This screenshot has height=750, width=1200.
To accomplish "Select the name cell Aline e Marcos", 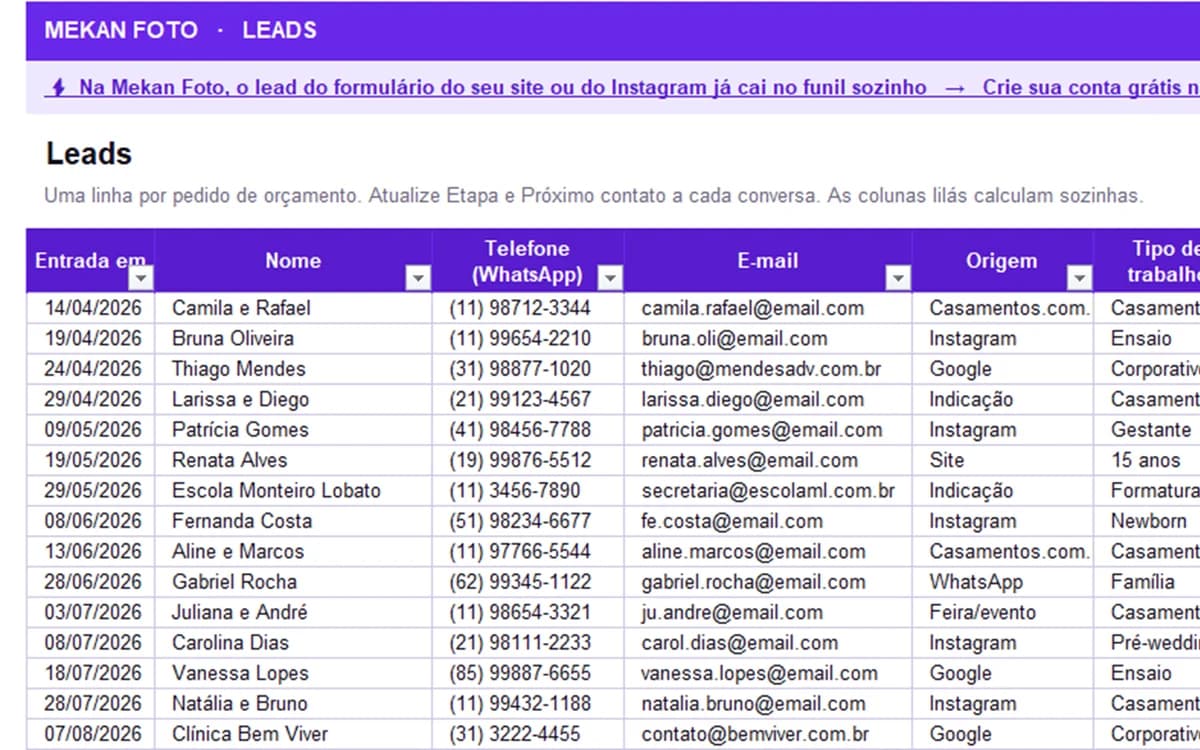I will coord(293,551).
